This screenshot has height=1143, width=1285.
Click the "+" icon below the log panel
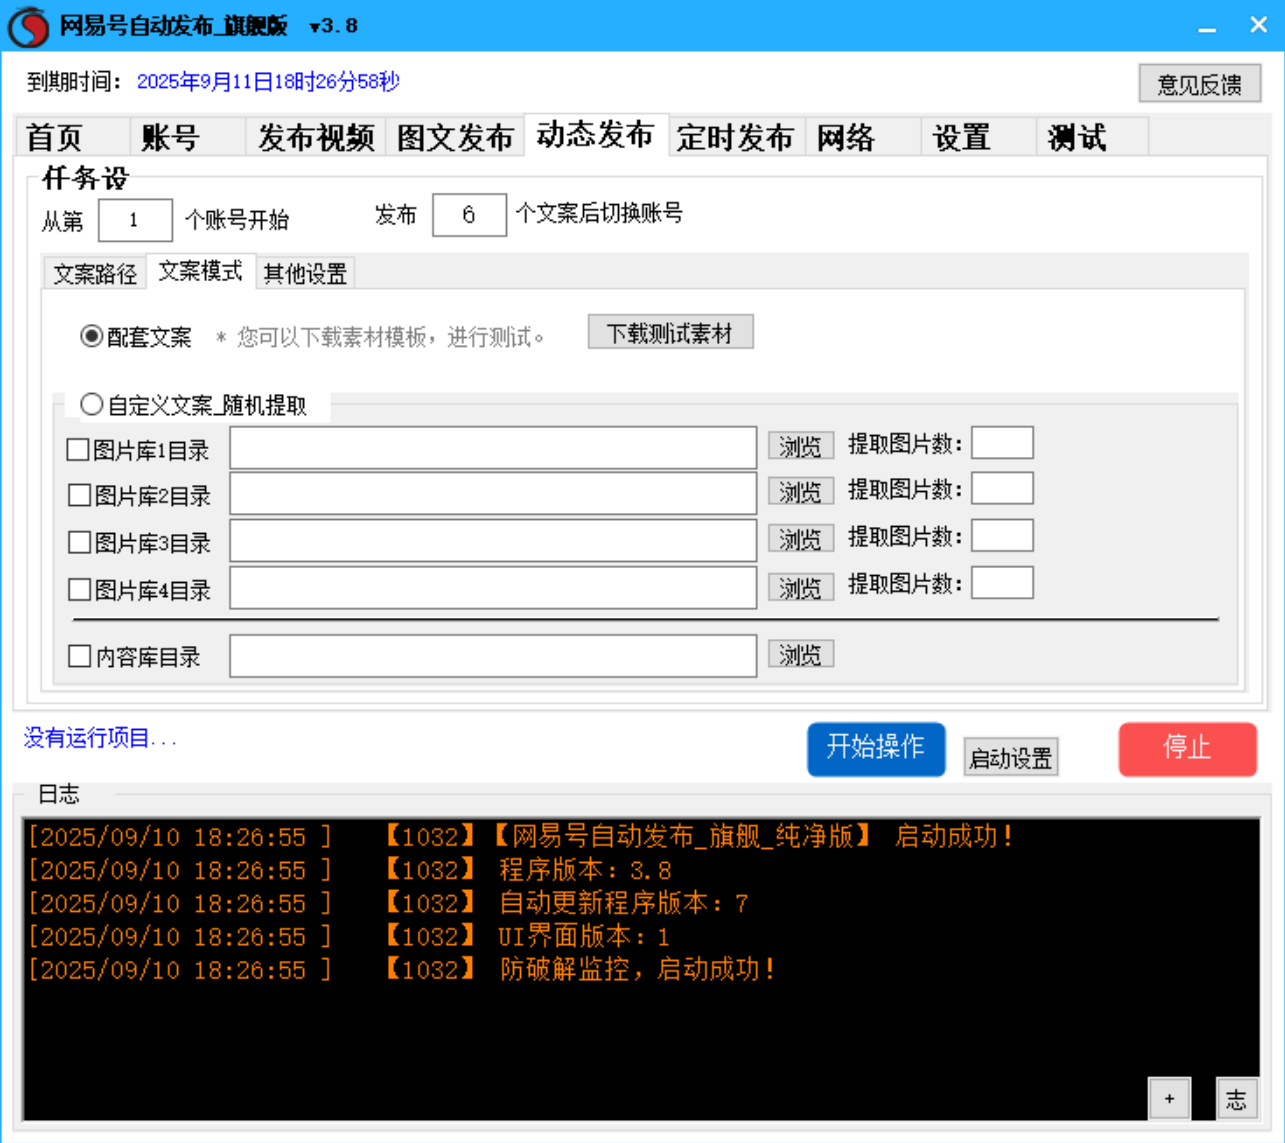click(1168, 1098)
